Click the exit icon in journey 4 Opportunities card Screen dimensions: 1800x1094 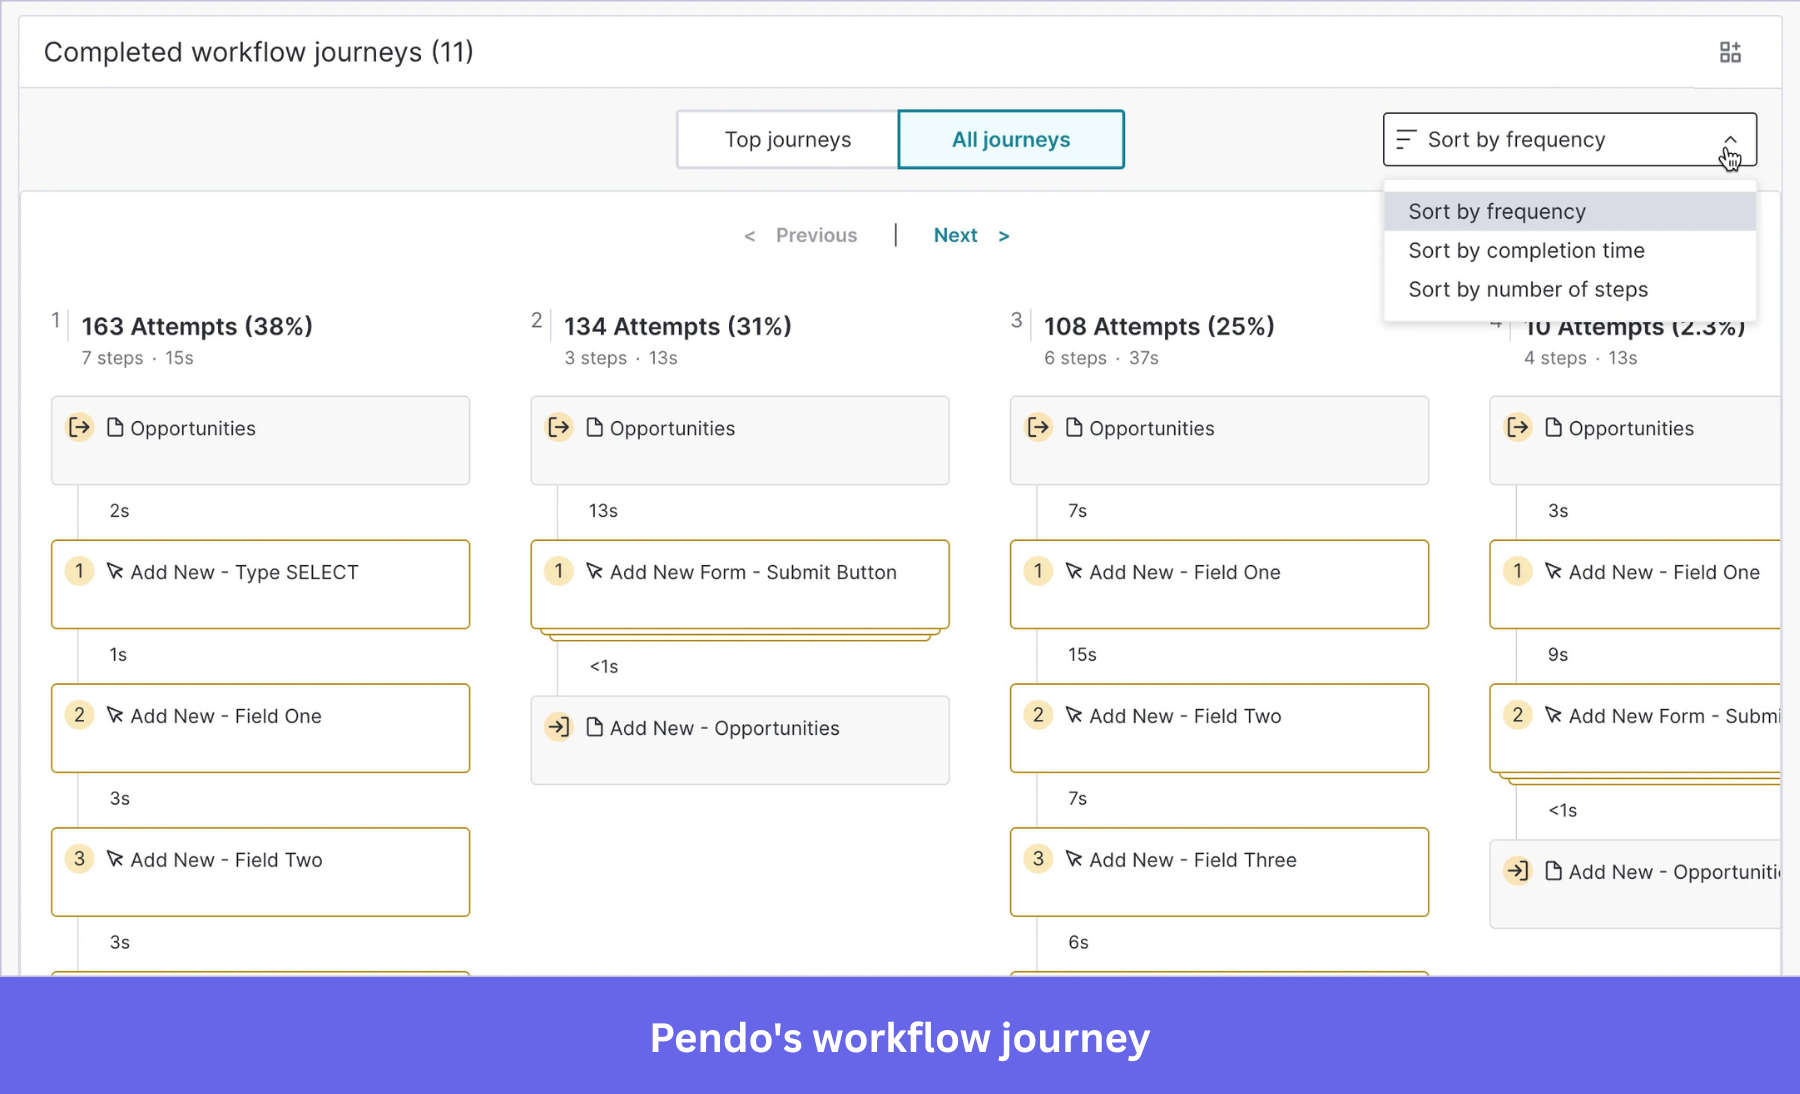click(x=1518, y=428)
